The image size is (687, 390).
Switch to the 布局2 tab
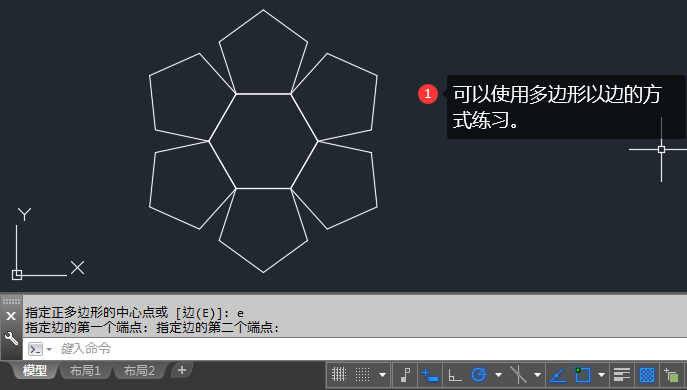(139, 371)
